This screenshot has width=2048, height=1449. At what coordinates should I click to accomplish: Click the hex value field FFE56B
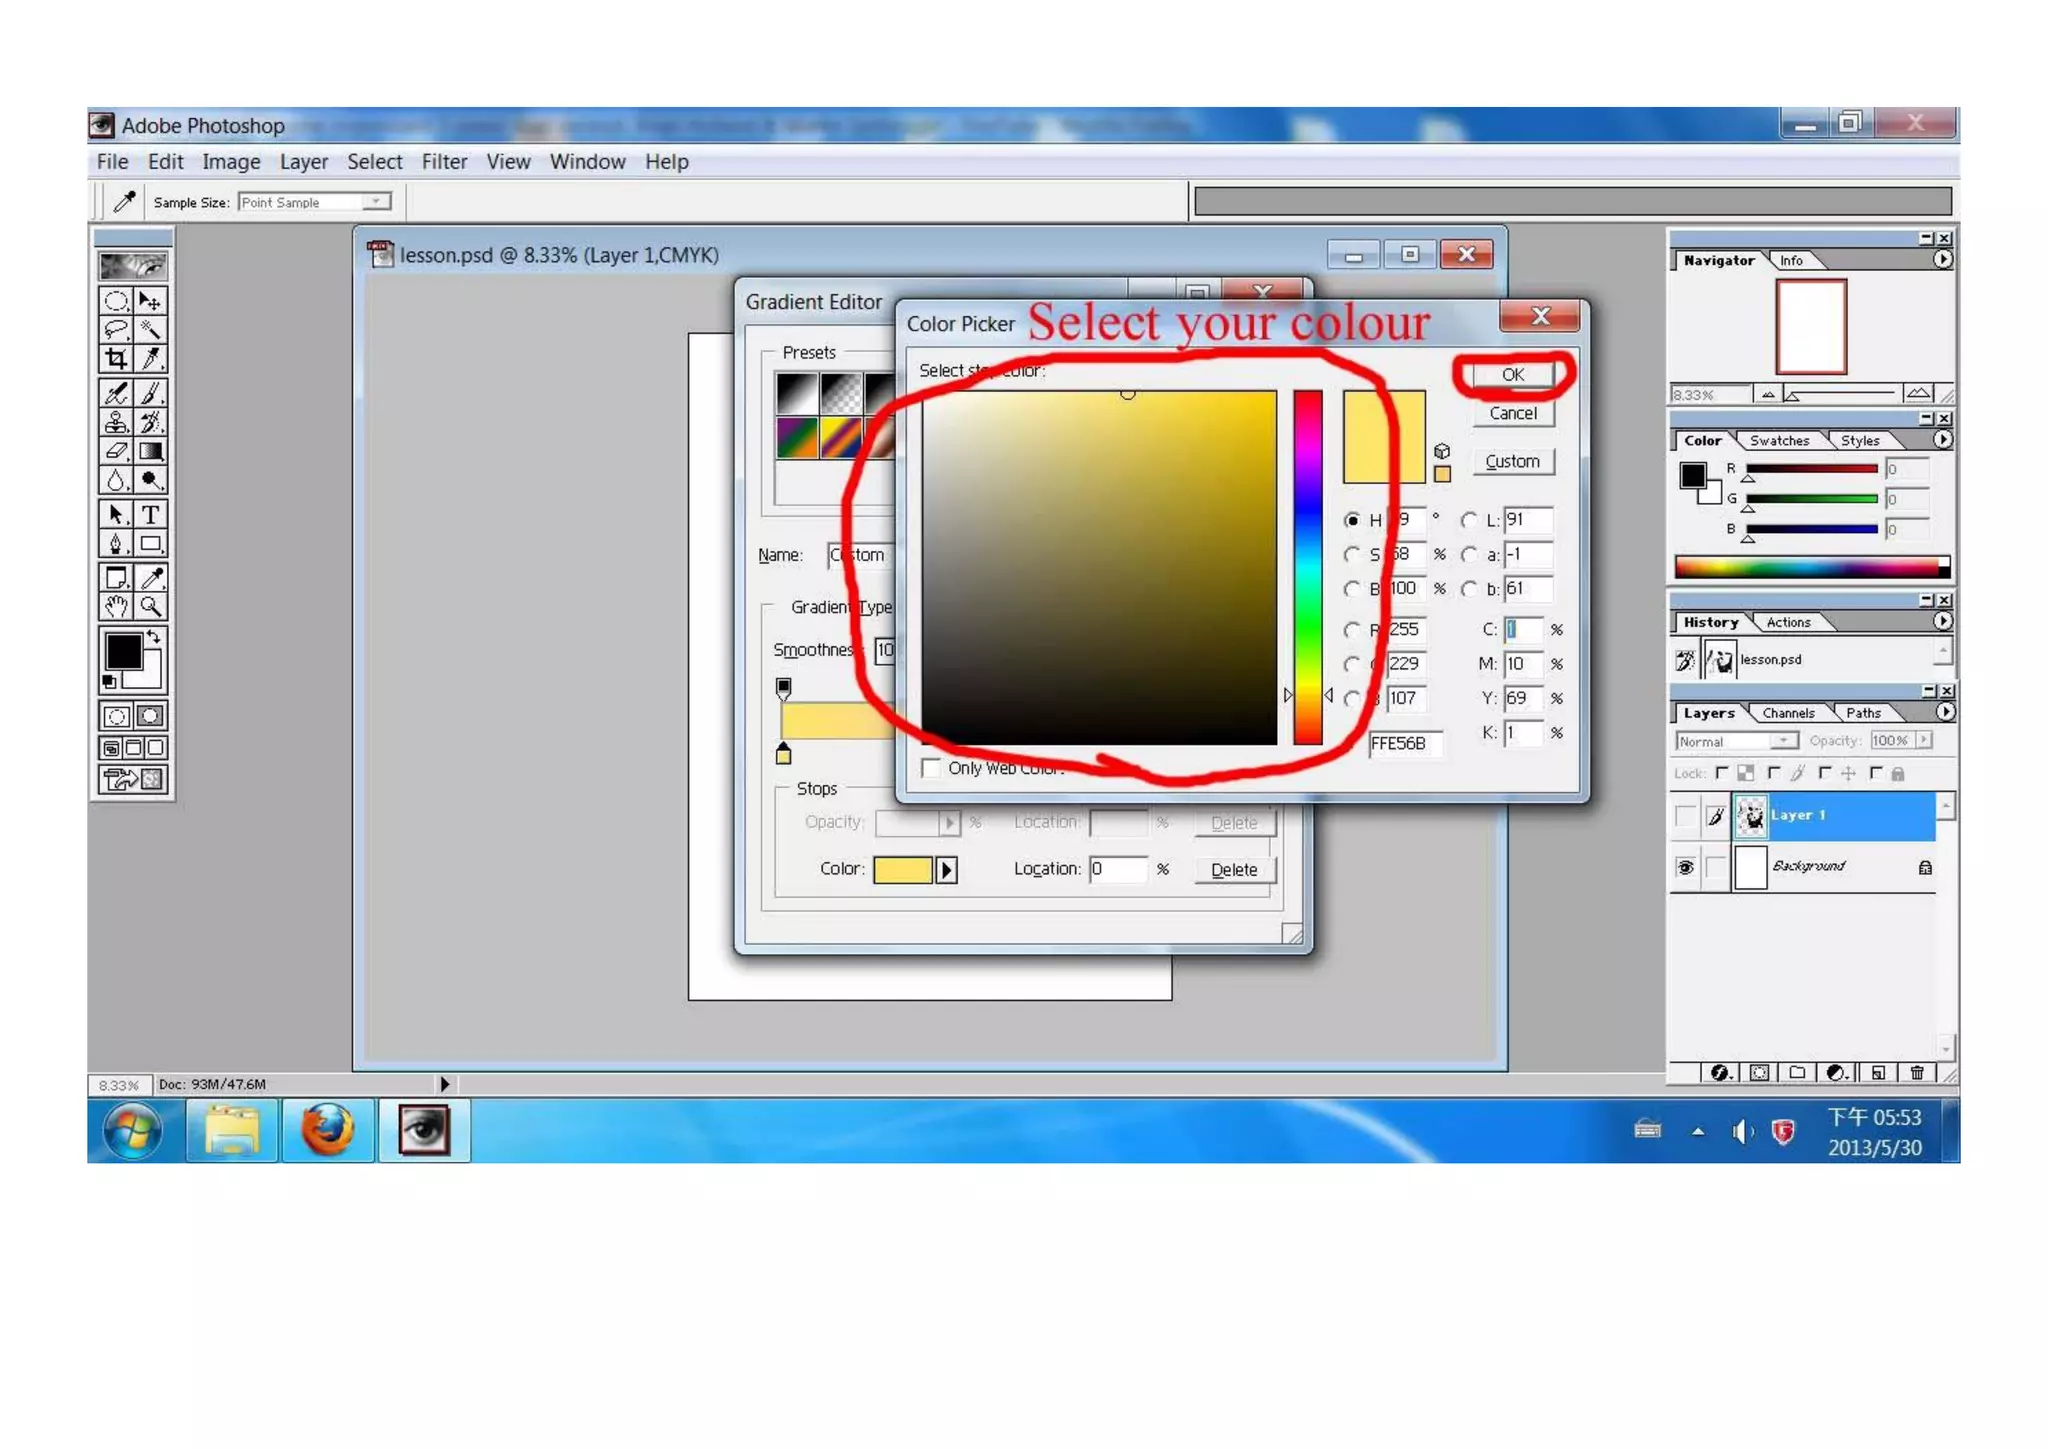pos(1403,744)
